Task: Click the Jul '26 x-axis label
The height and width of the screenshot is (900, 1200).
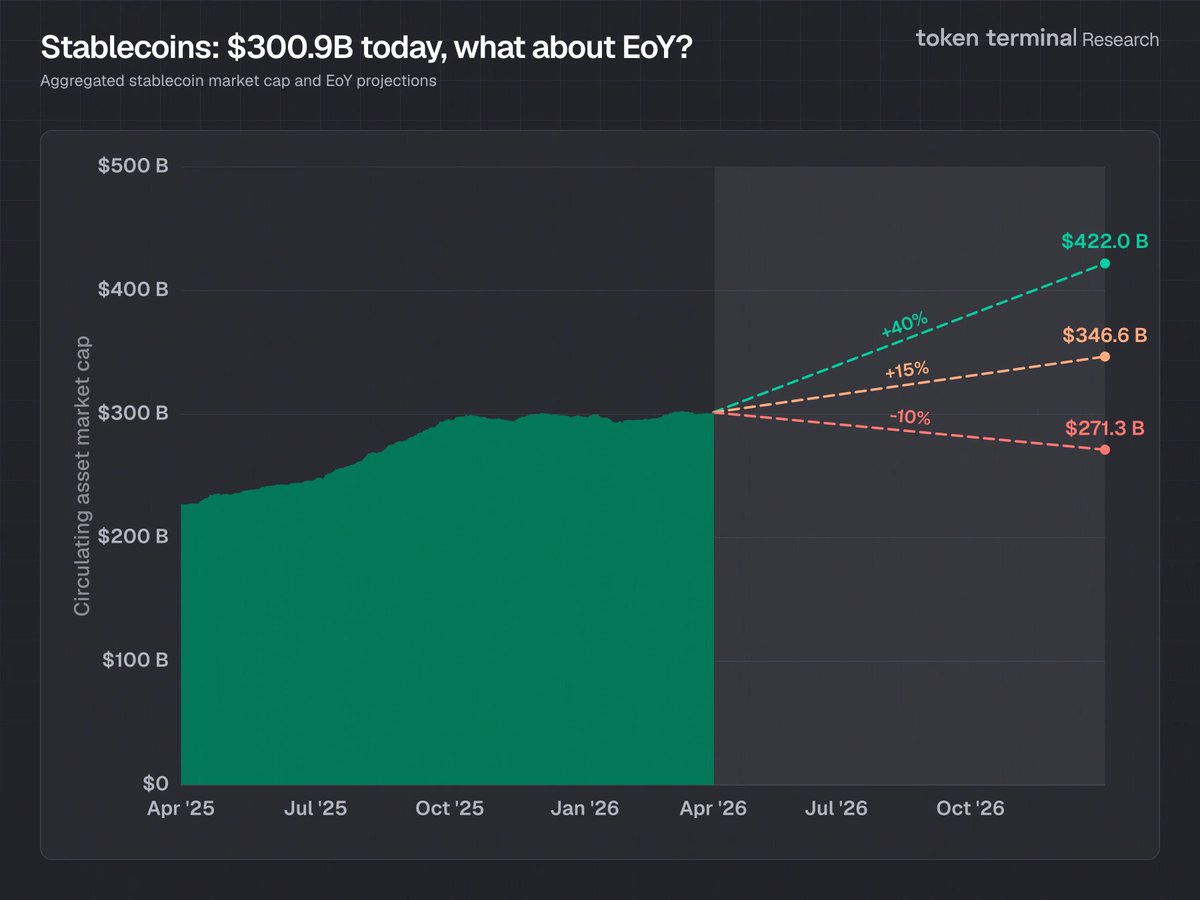Action: [837, 808]
